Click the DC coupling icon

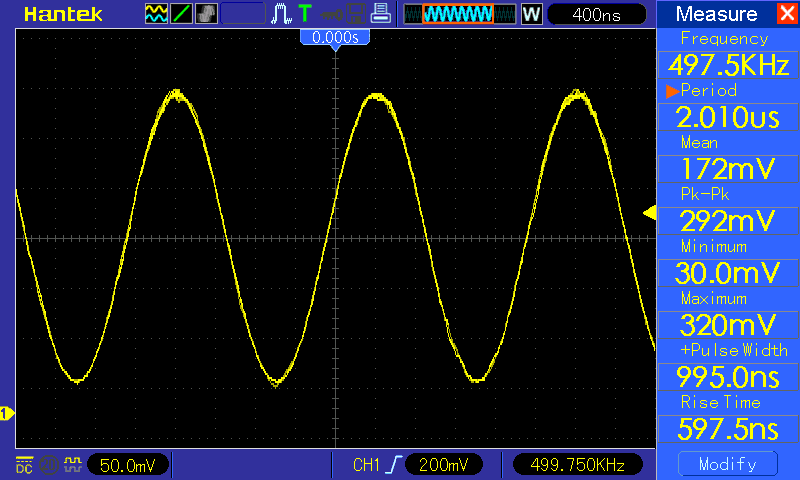coord(24,465)
